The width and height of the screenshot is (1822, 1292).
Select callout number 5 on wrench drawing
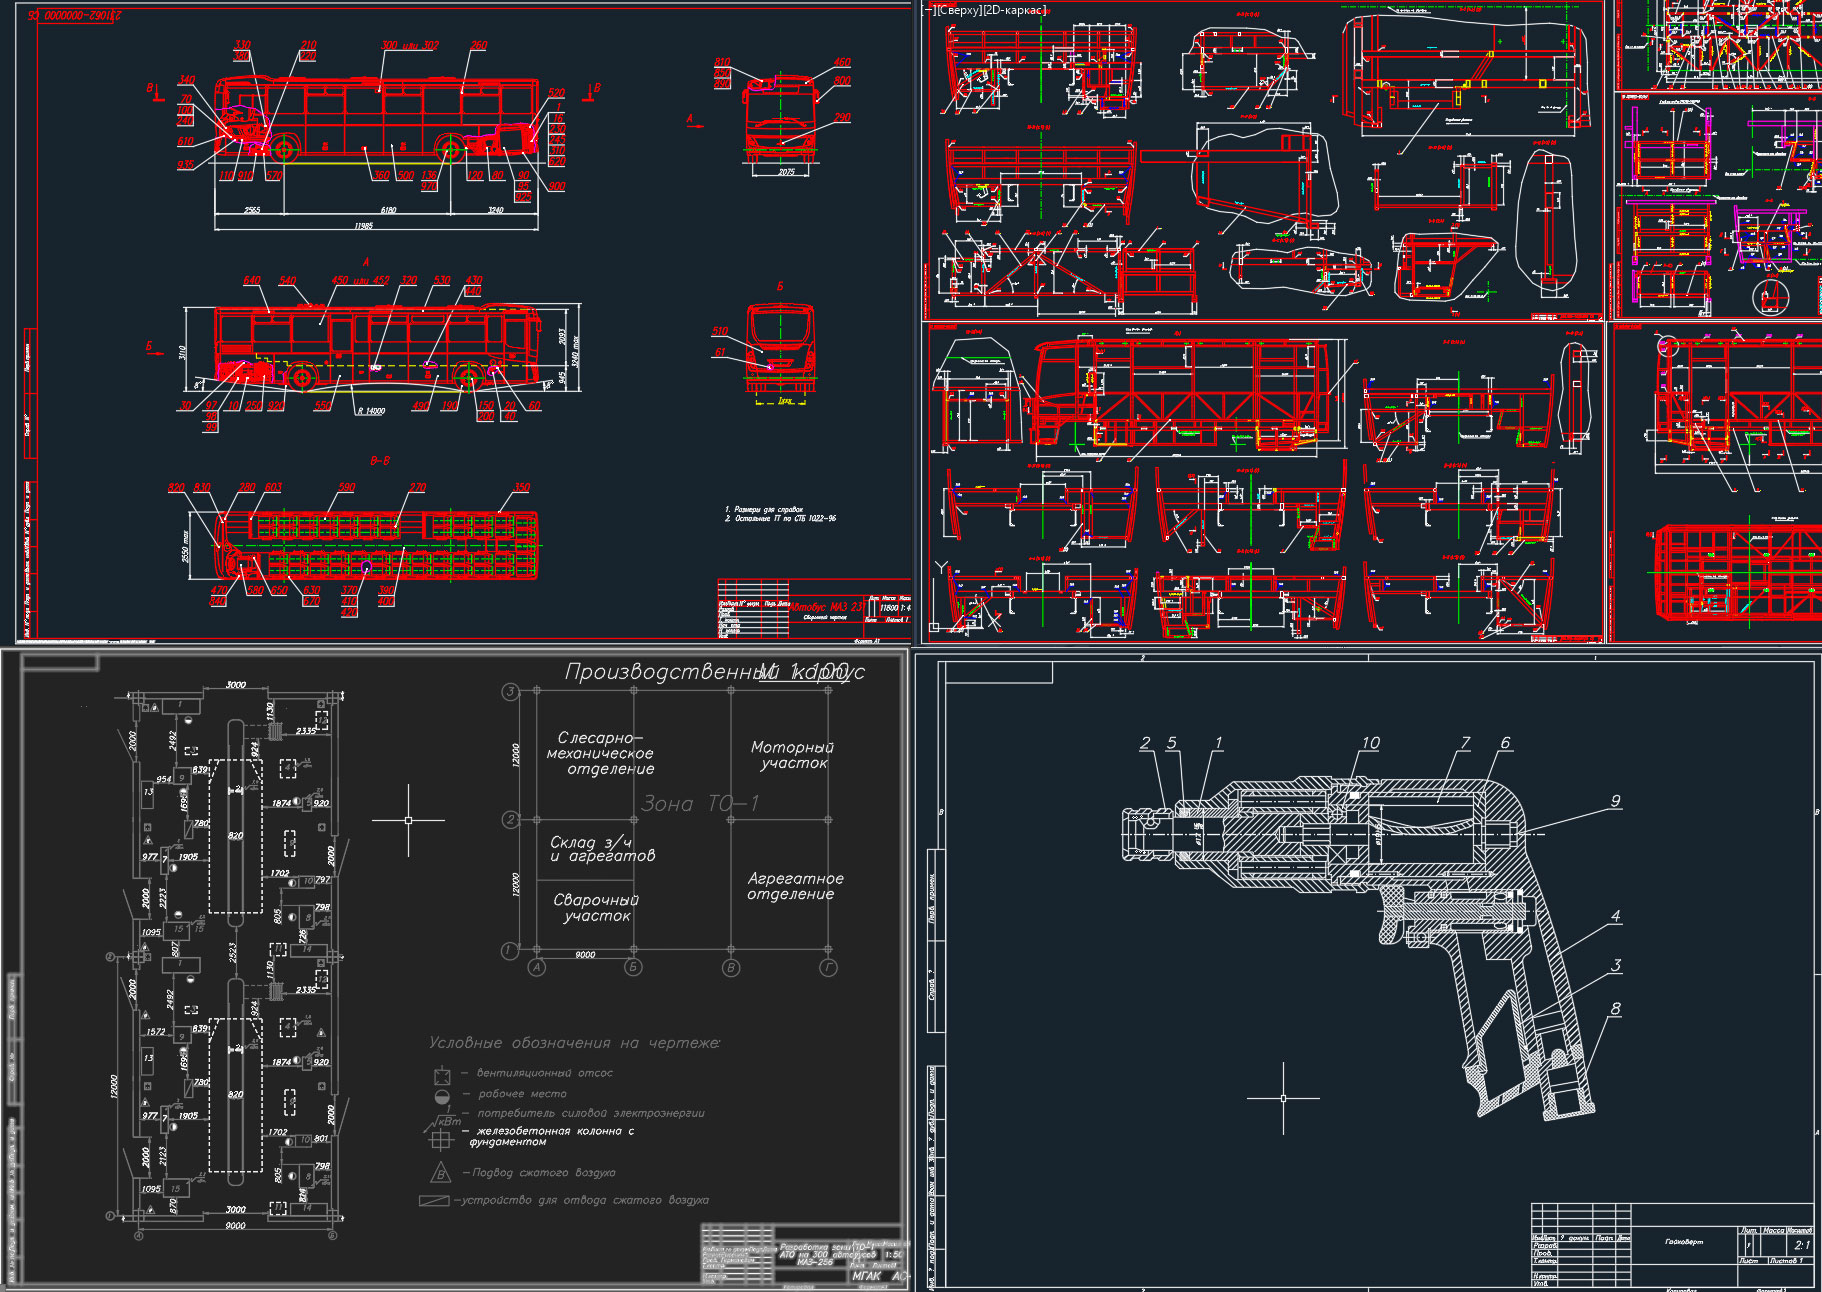pyautogui.click(x=1171, y=743)
